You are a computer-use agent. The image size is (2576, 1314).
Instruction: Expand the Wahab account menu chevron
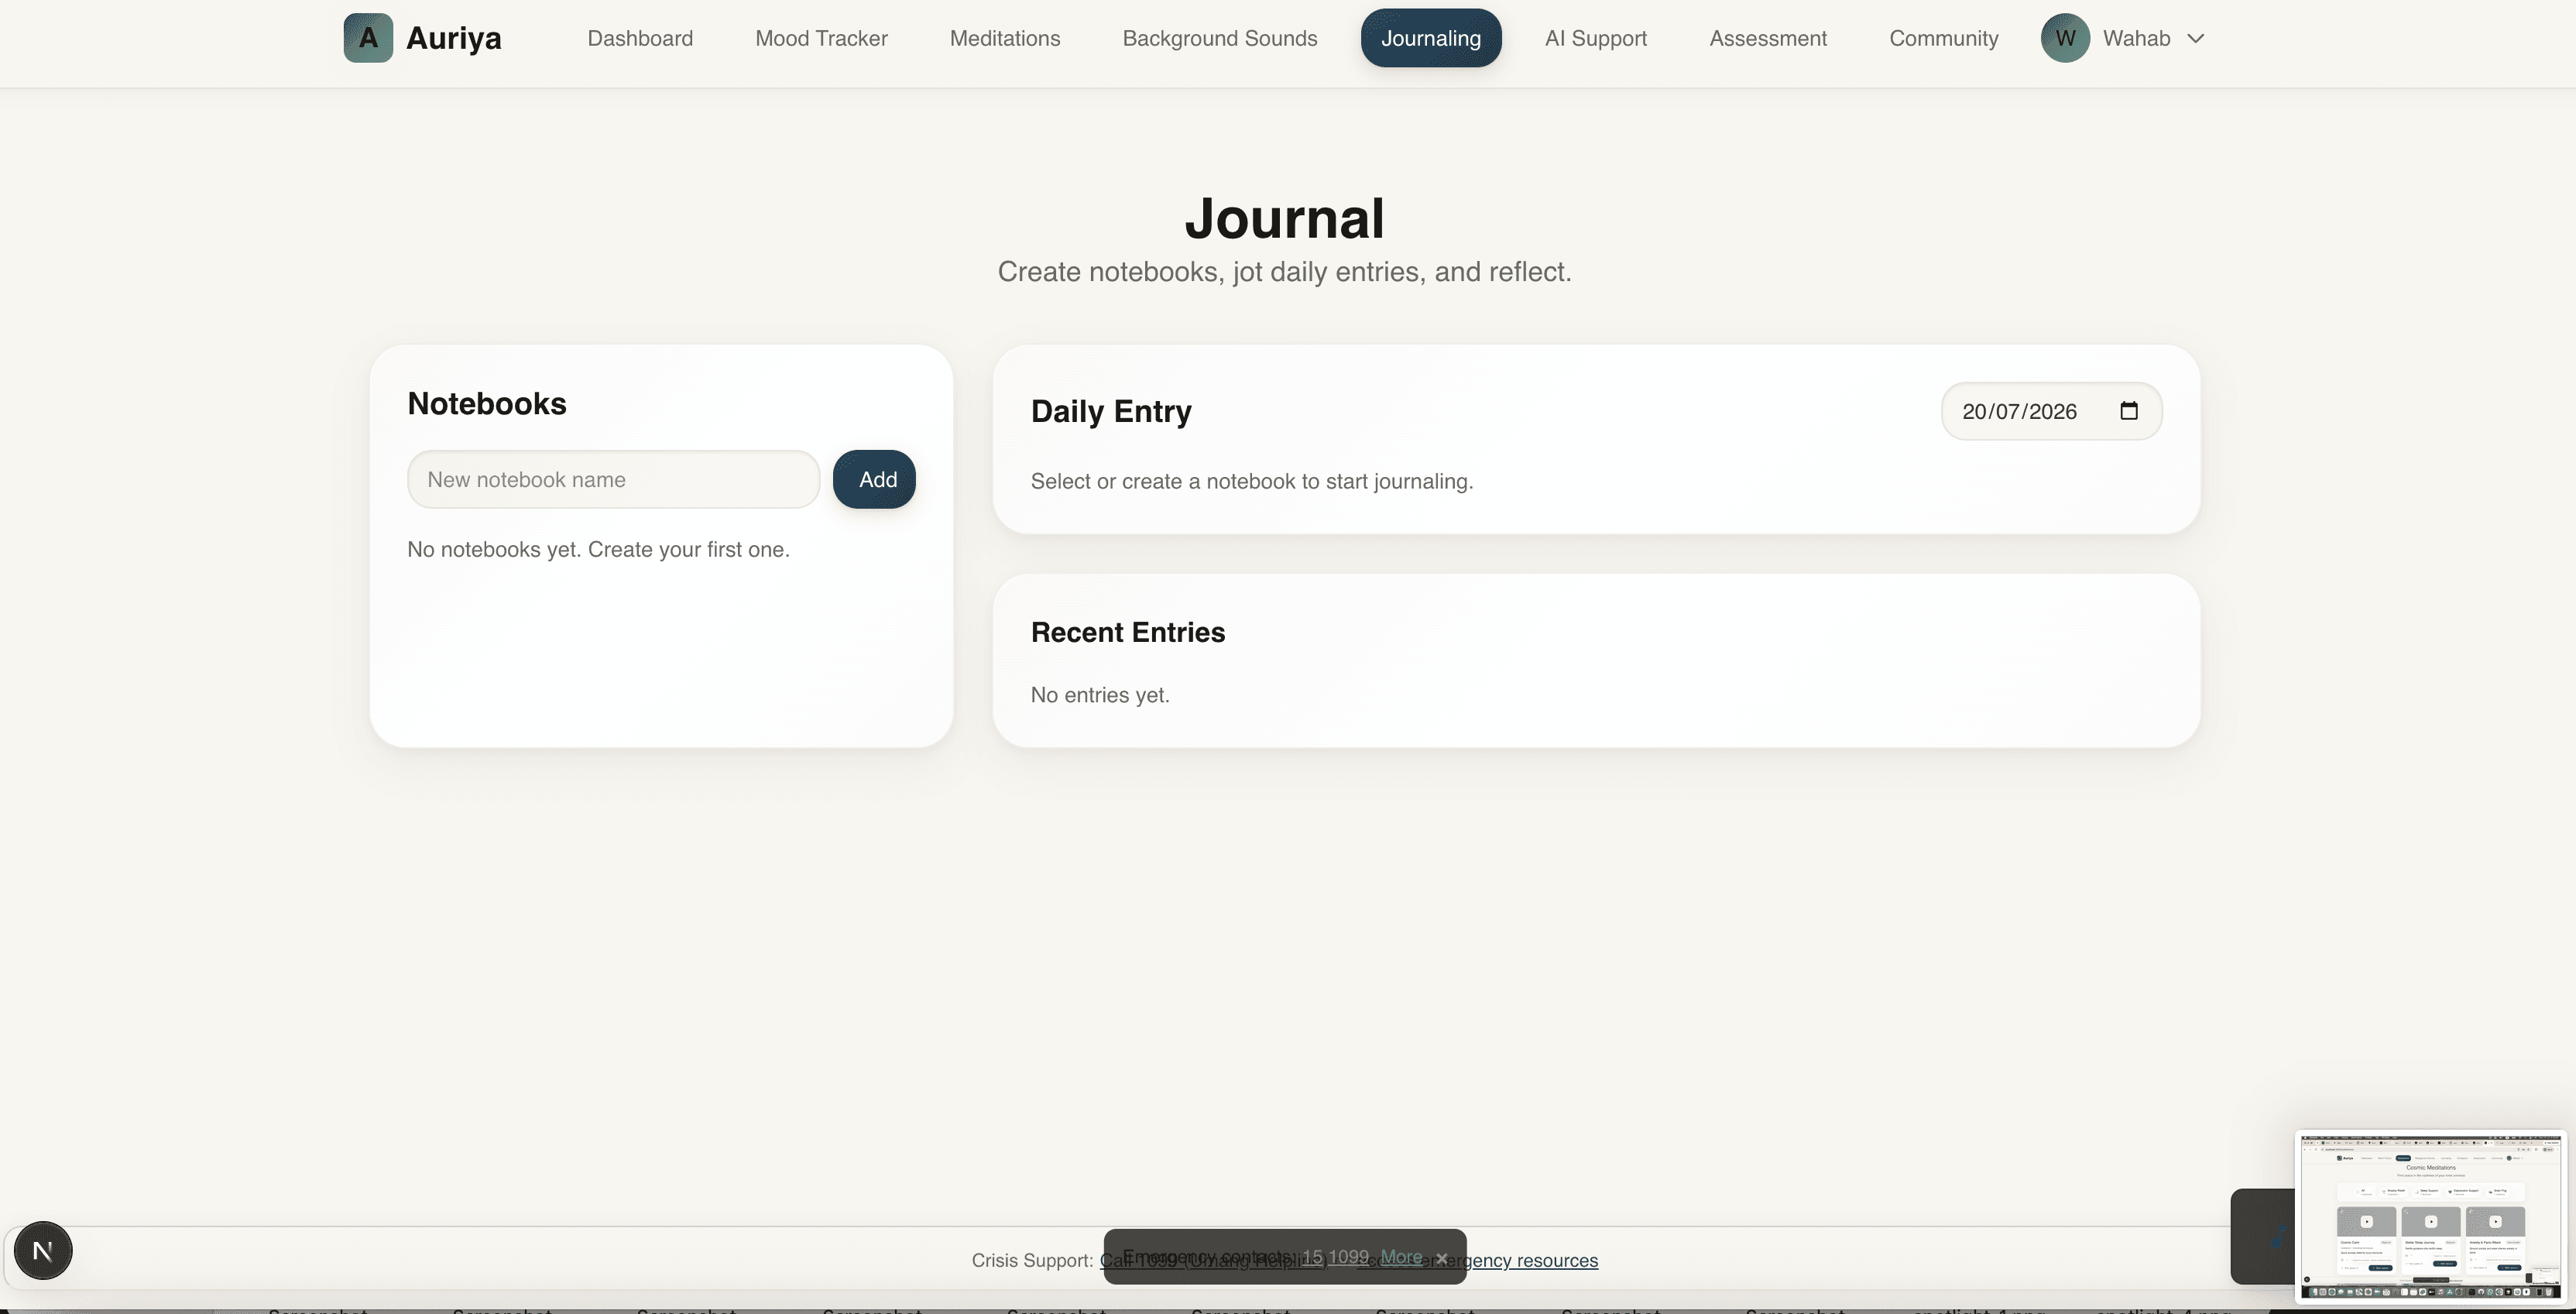pos(2196,38)
